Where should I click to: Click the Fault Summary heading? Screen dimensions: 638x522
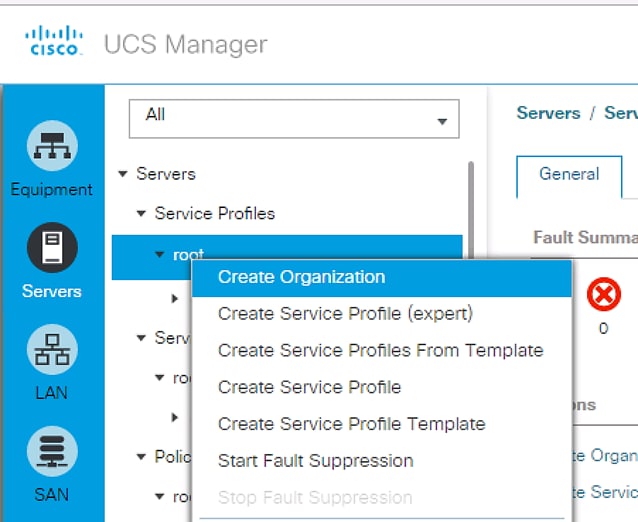pyautogui.click(x=586, y=237)
